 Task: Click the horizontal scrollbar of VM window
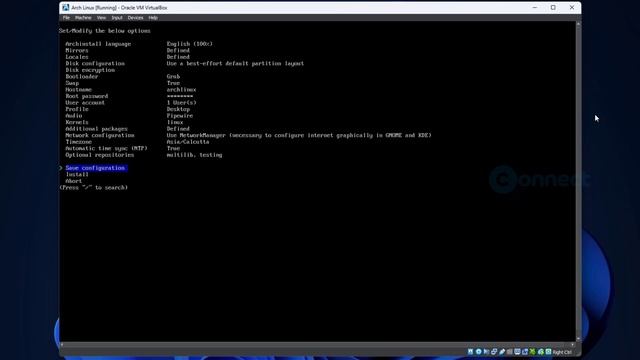tap(317, 344)
